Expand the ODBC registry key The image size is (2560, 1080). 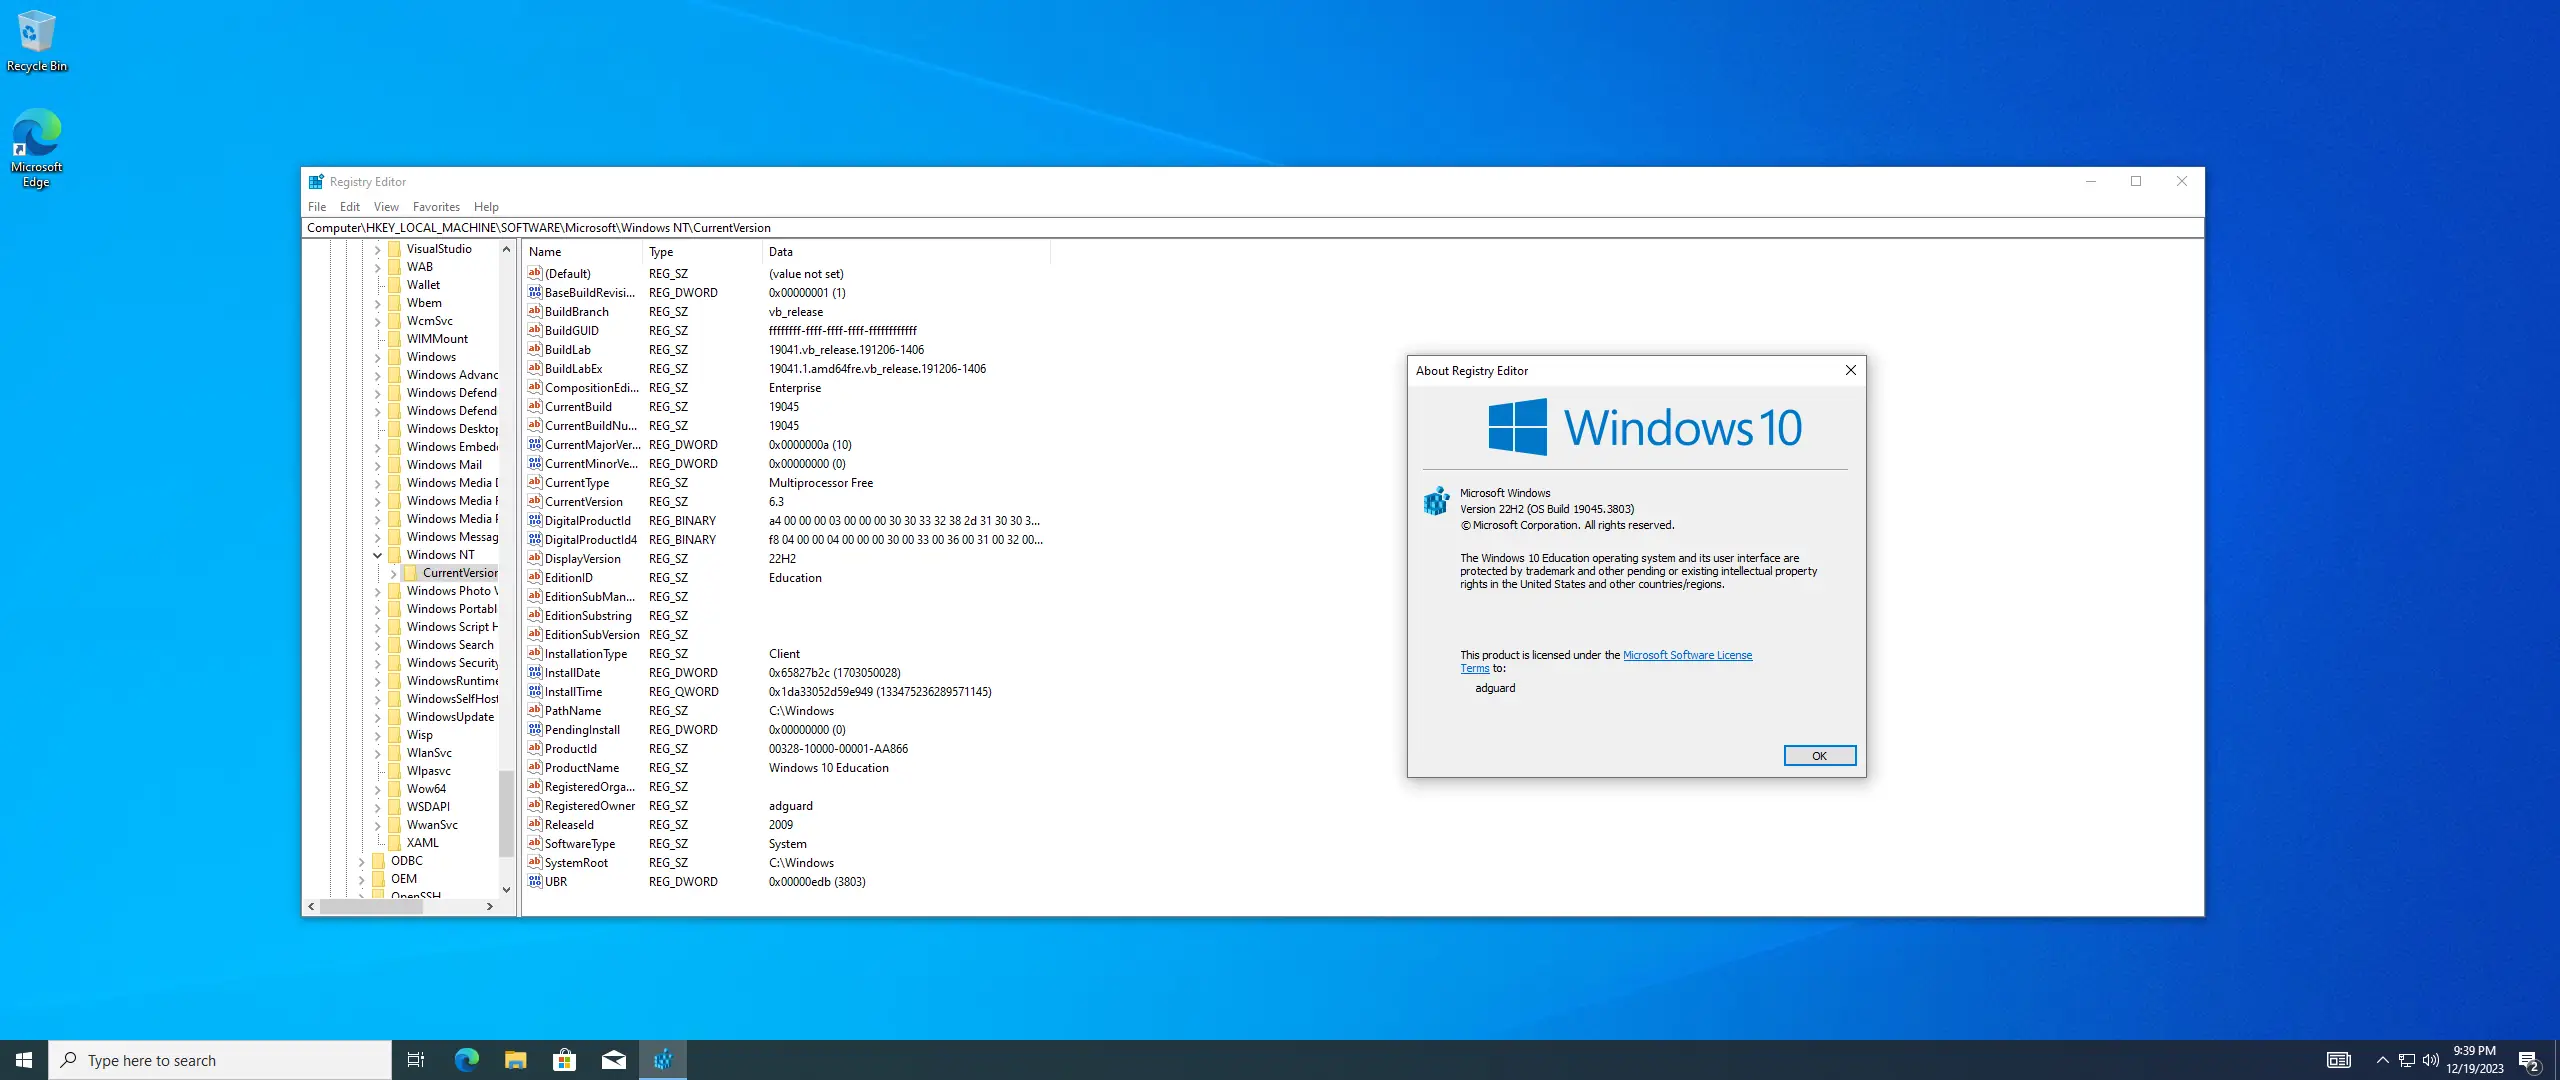[362, 861]
